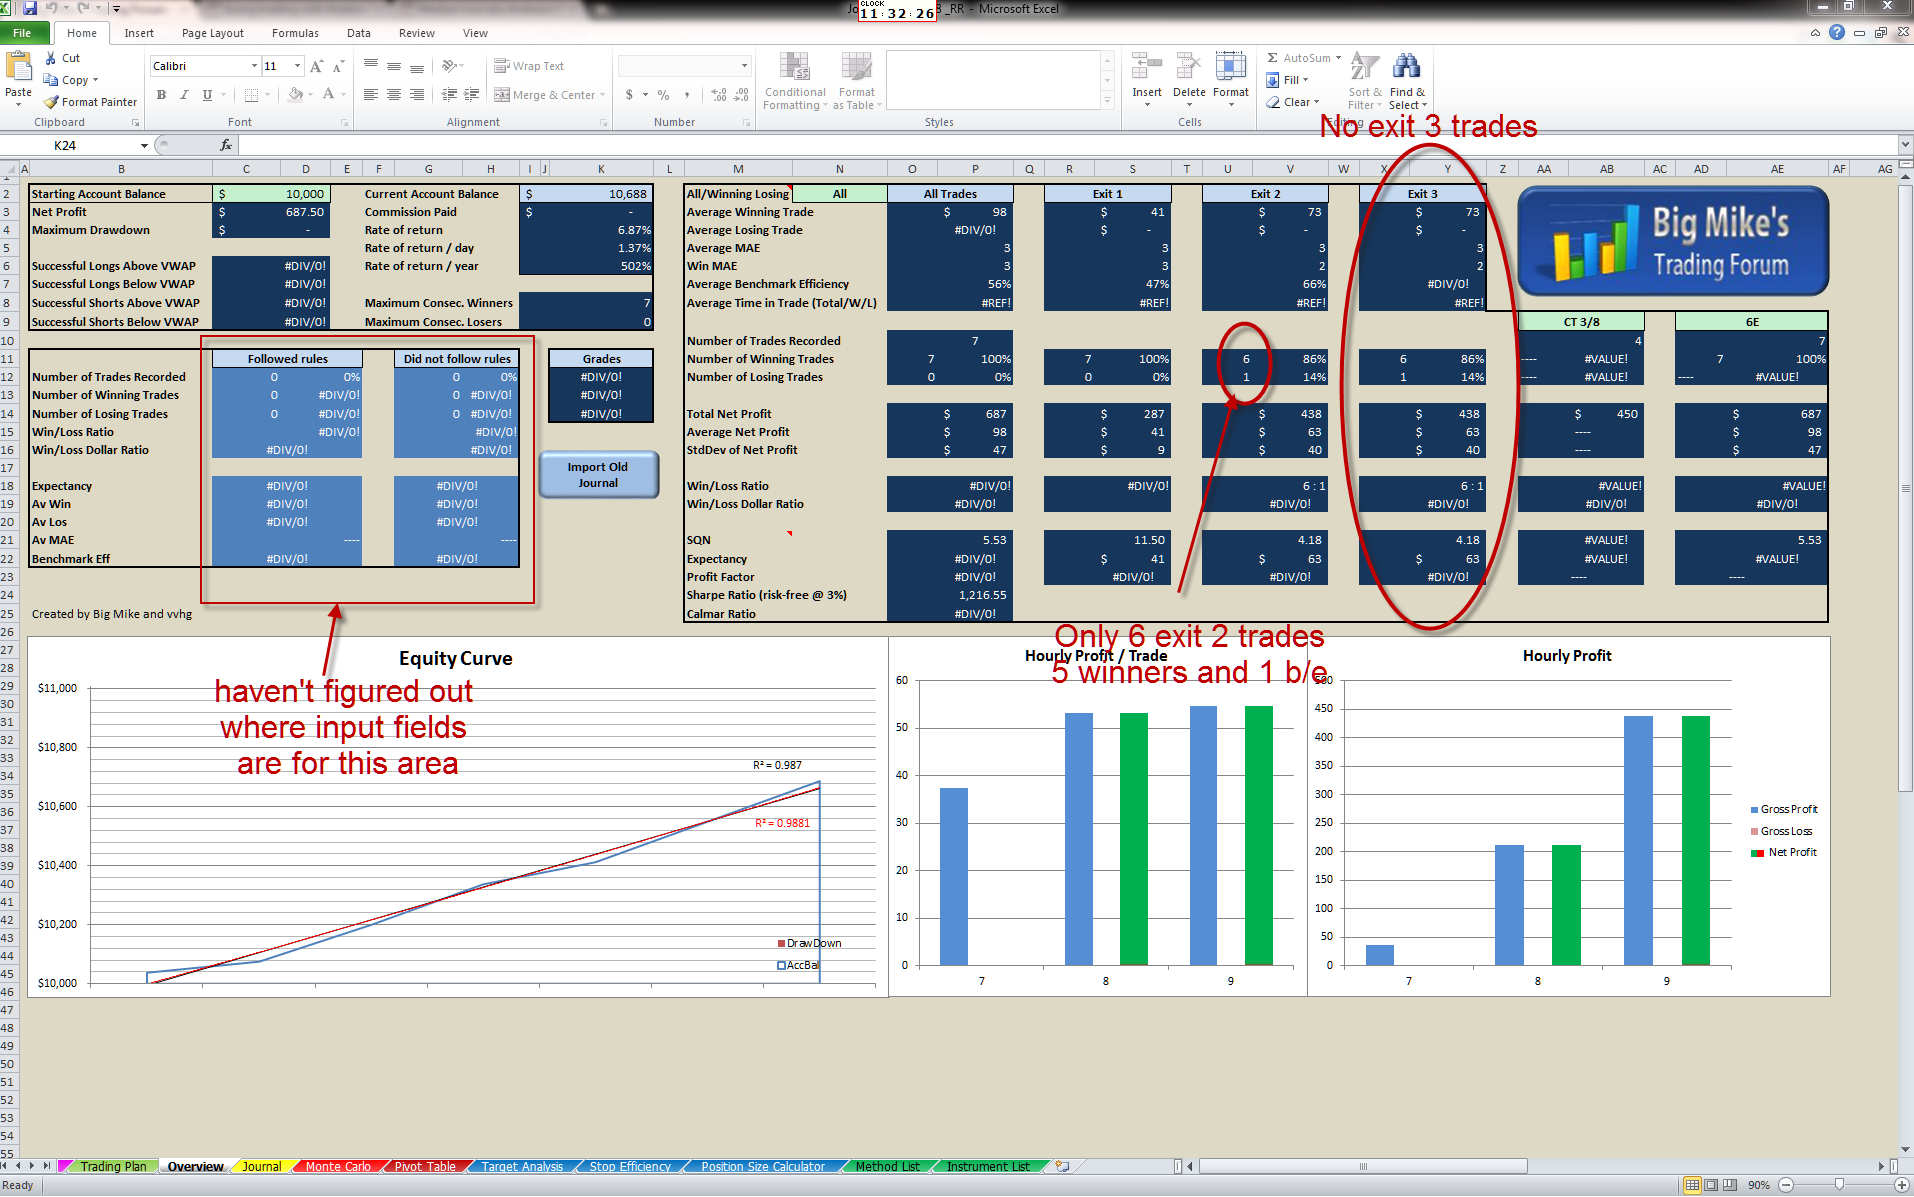Minimize the ribbon with the caret button
This screenshot has width=1914, height=1197.
click(1815, 33)
